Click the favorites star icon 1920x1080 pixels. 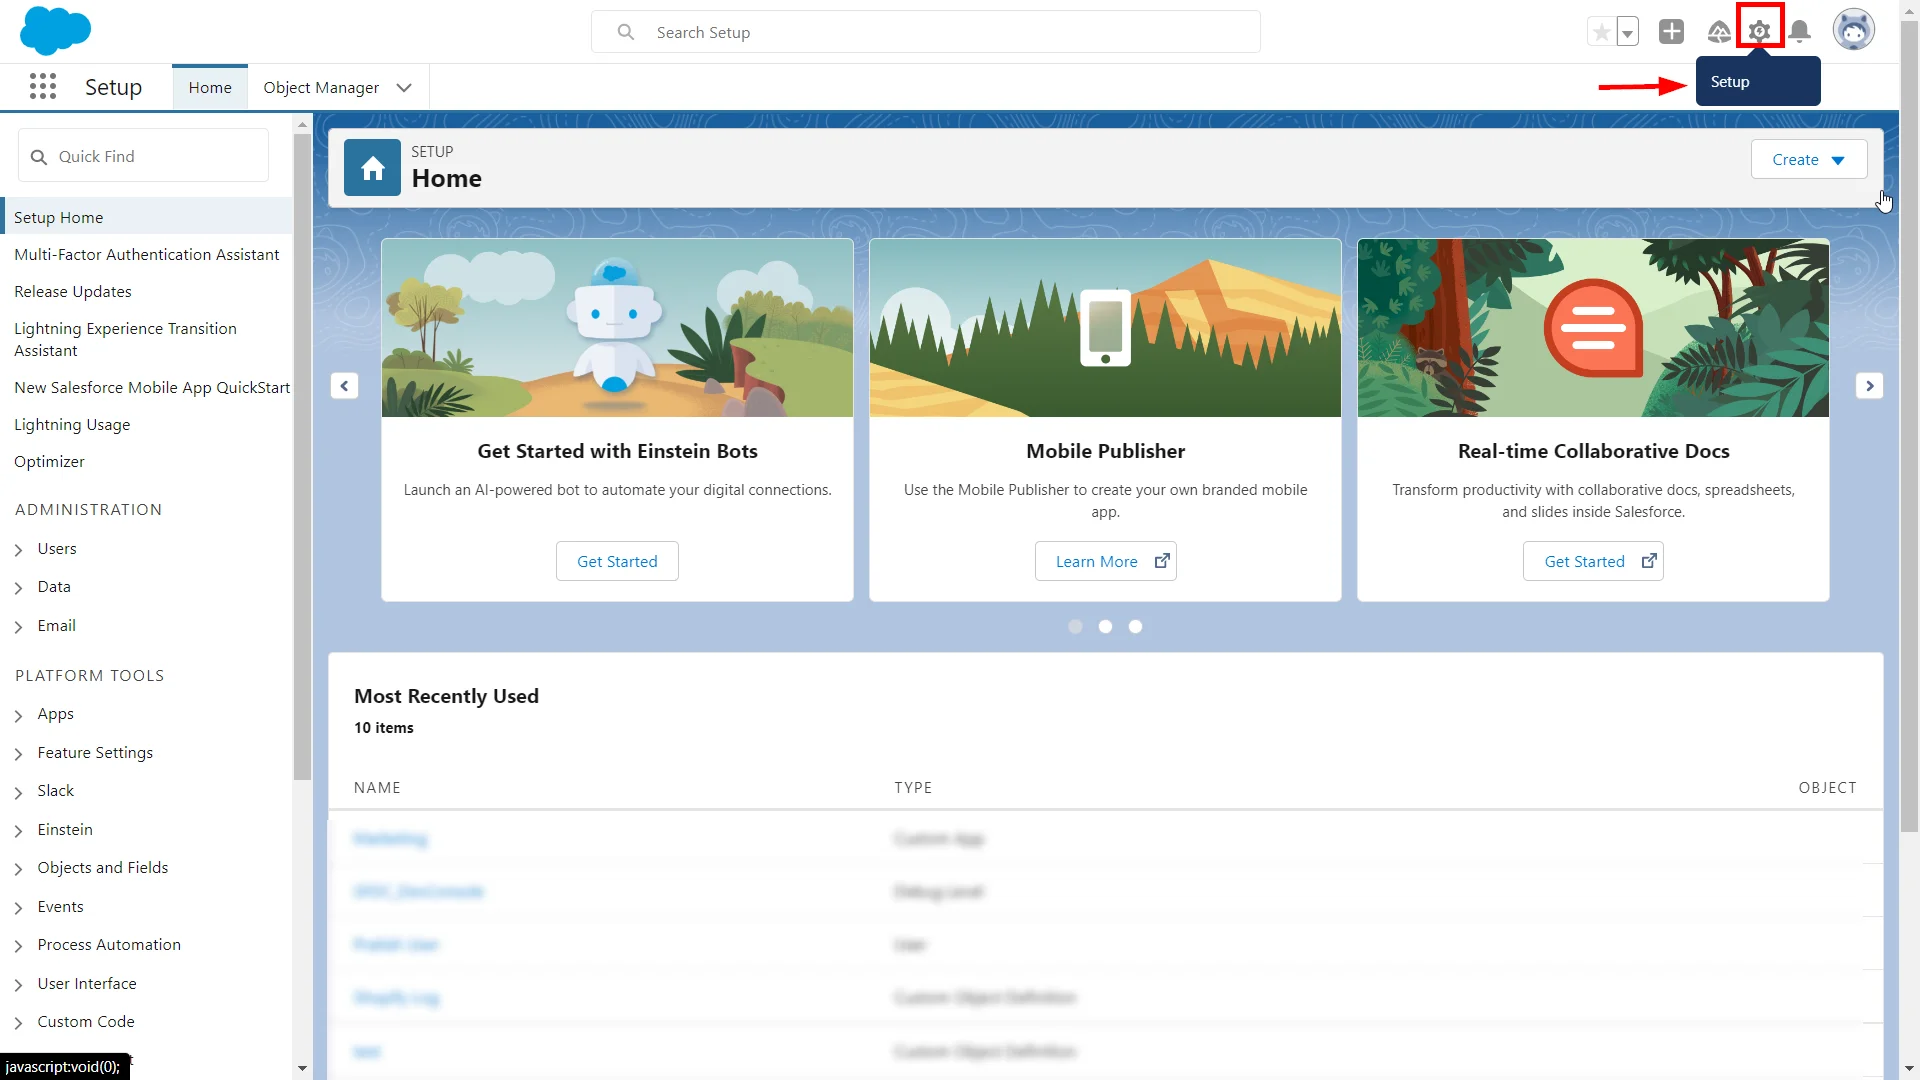(x=1600, y=29)
